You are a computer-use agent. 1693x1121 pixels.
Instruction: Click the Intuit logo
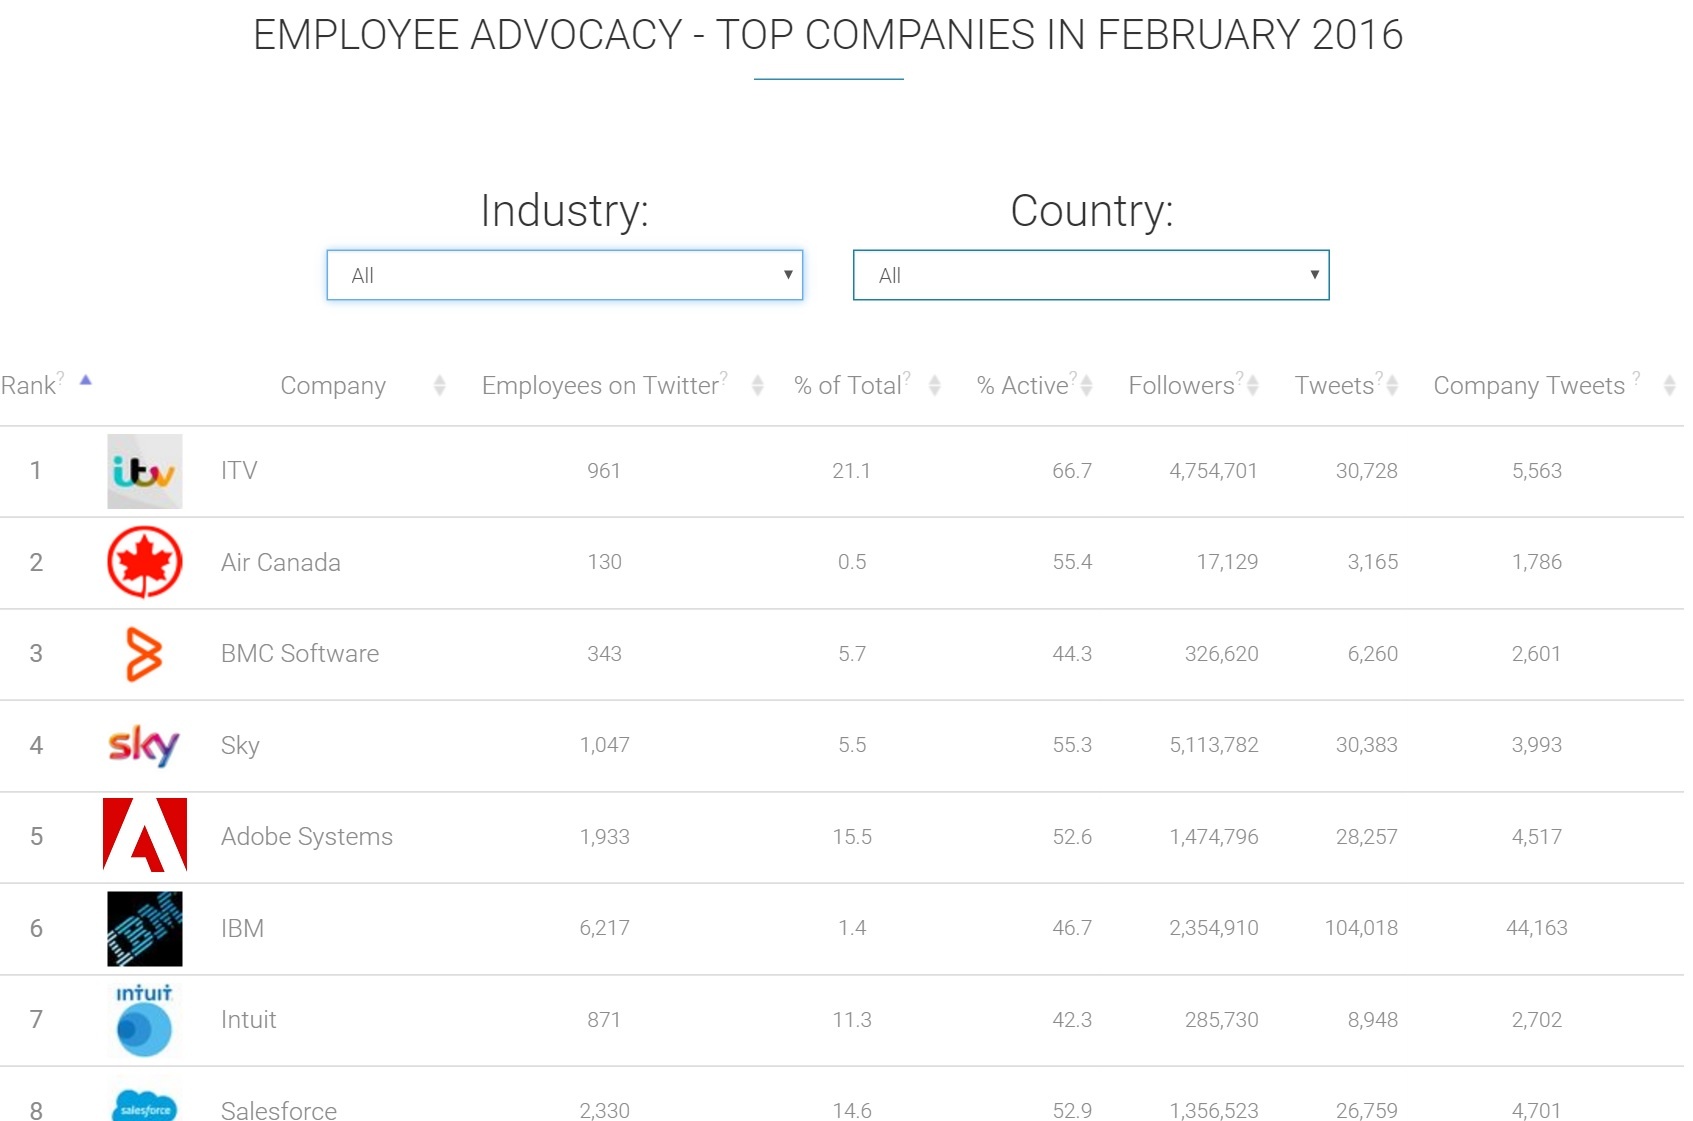click(x=145, y=1020)
